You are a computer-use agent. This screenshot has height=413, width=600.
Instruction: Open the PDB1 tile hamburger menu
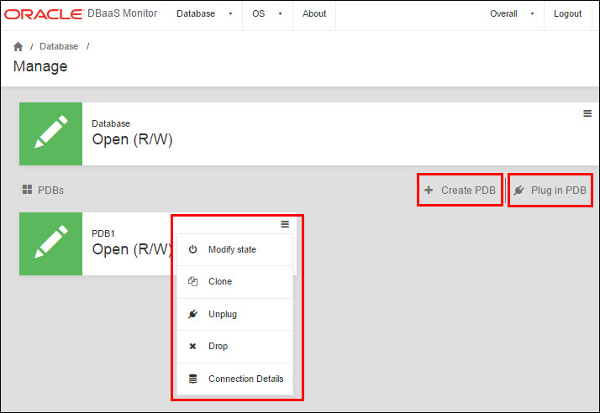285,224
